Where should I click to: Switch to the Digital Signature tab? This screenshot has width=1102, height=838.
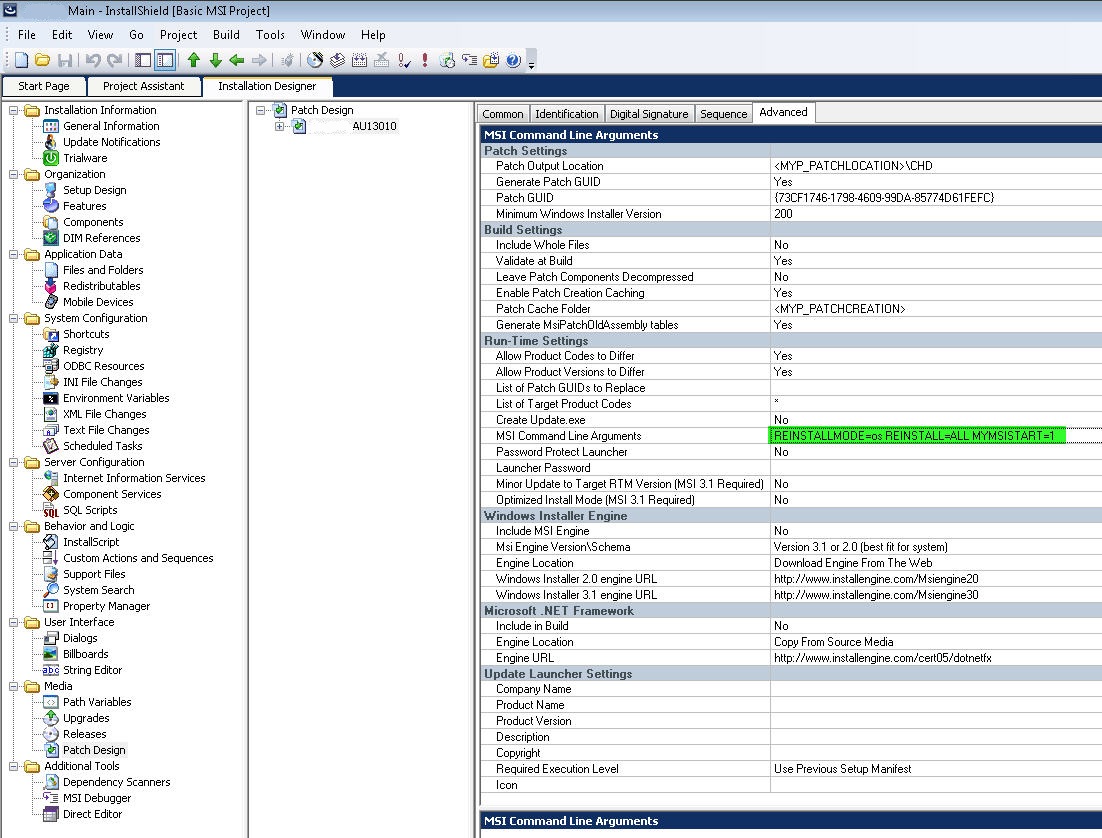pyautogui.click(x=649, y=114)
